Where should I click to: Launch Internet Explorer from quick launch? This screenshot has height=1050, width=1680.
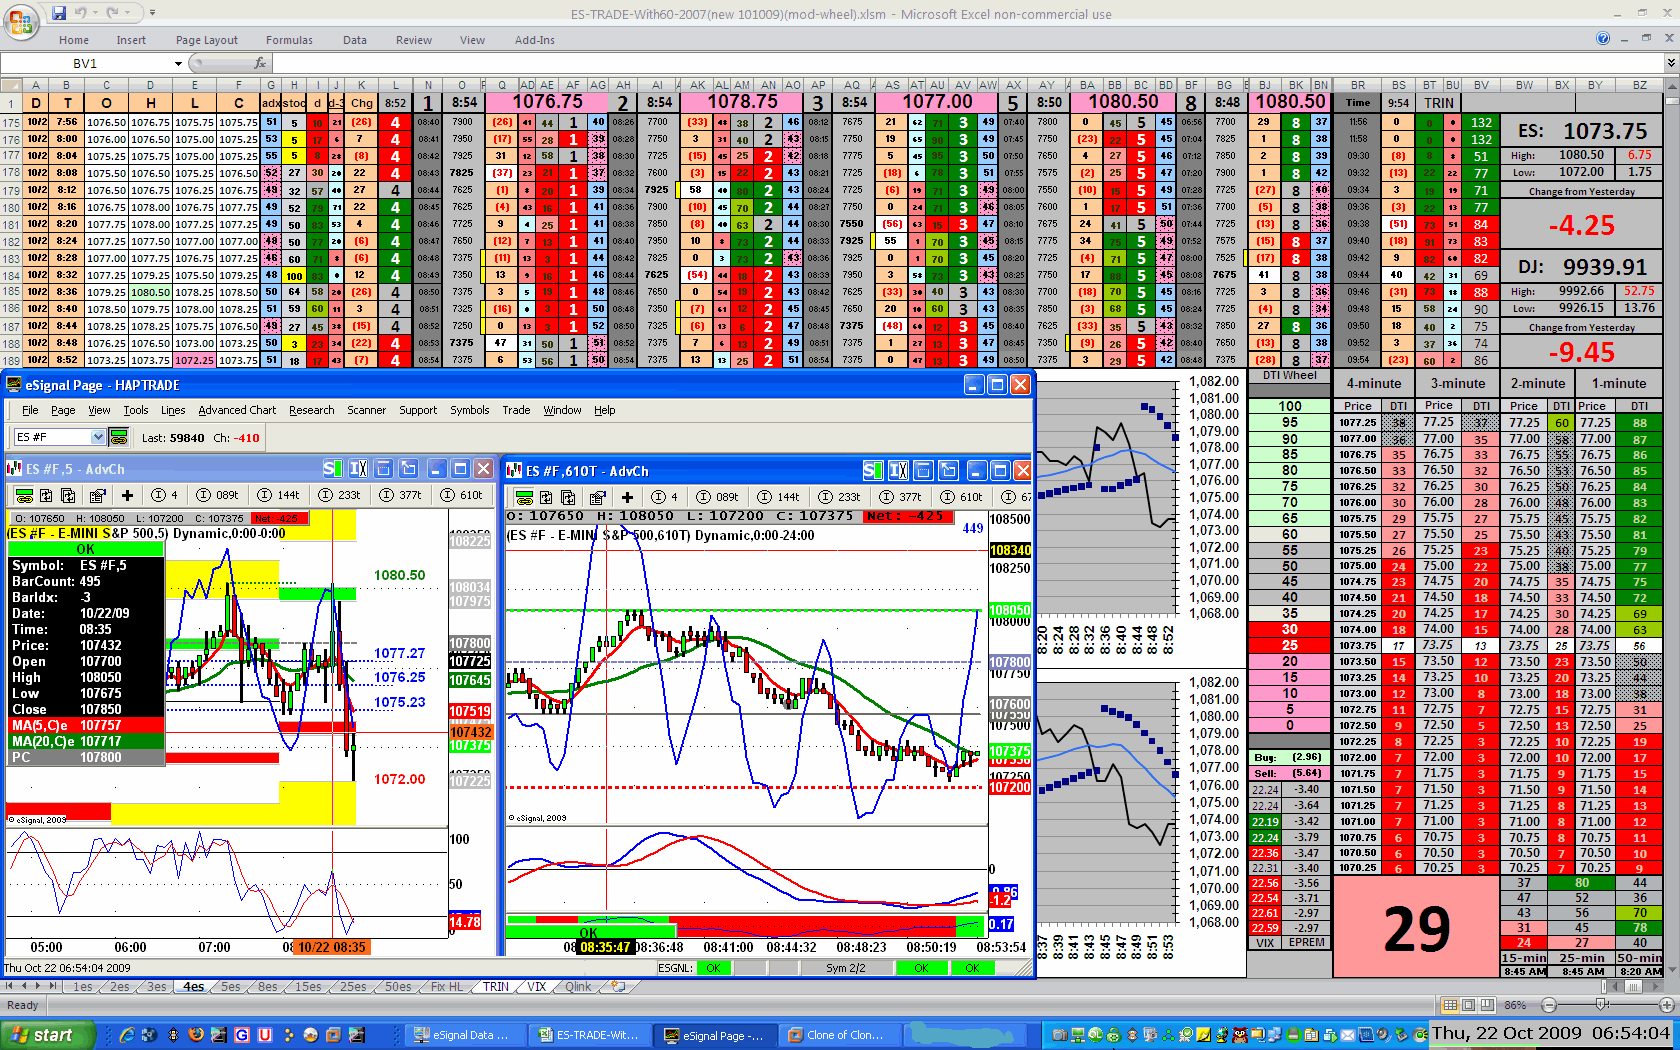click(x=127, y=1035)
